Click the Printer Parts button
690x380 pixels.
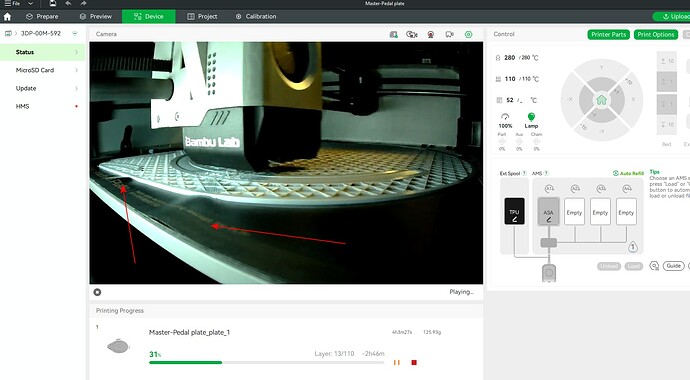click(609, 34)
